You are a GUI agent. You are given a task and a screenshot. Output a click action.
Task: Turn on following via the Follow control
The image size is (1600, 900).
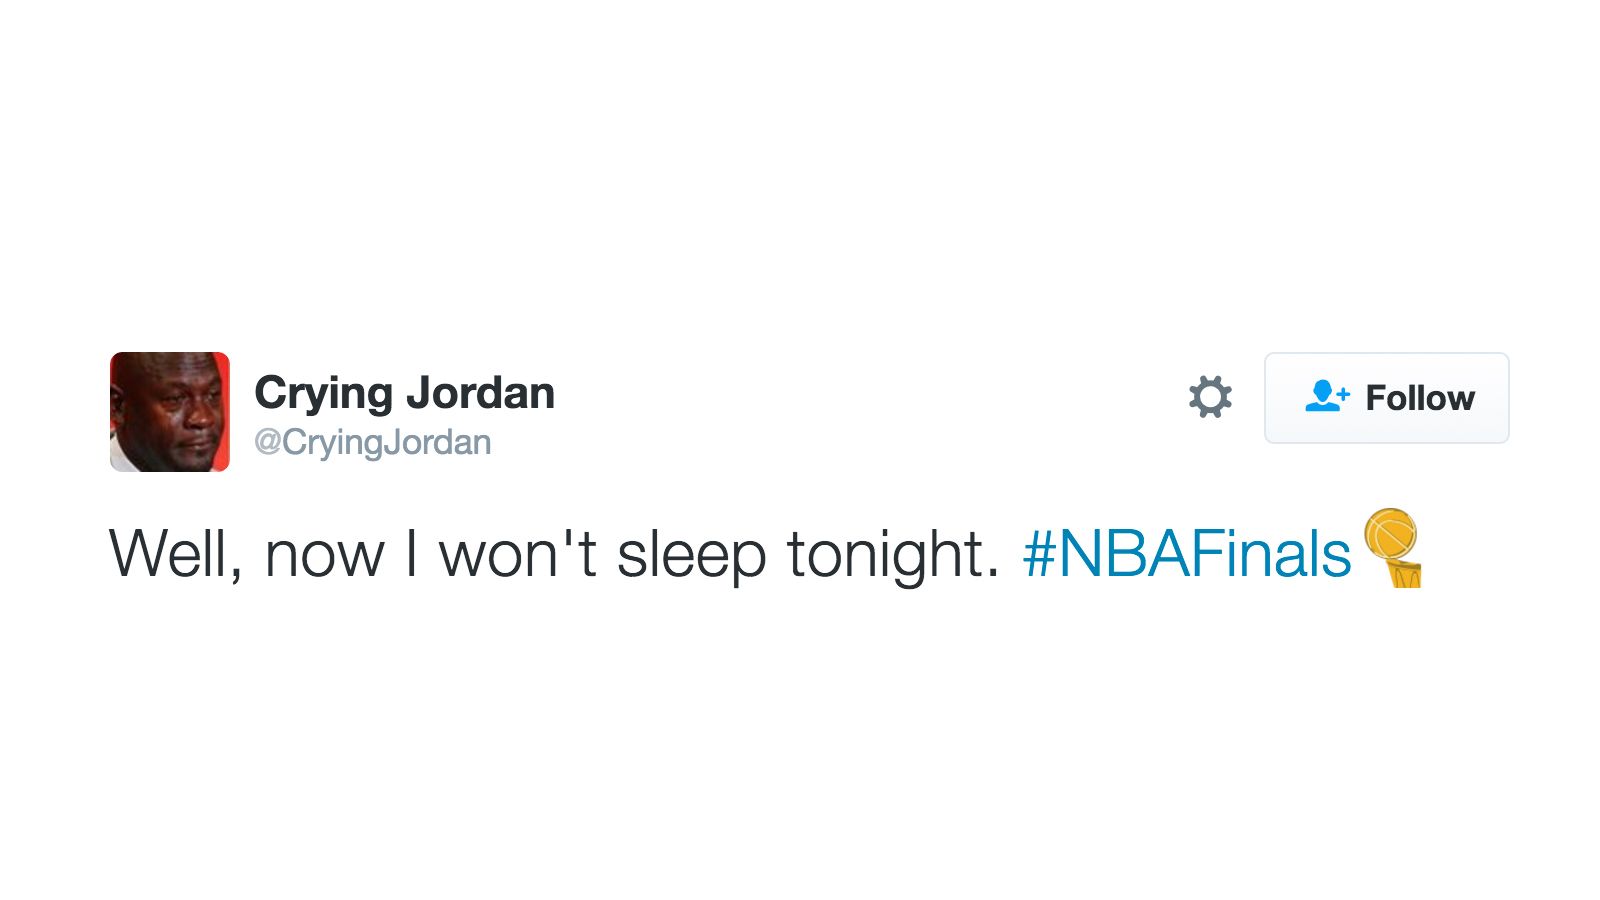point(1388,398)
